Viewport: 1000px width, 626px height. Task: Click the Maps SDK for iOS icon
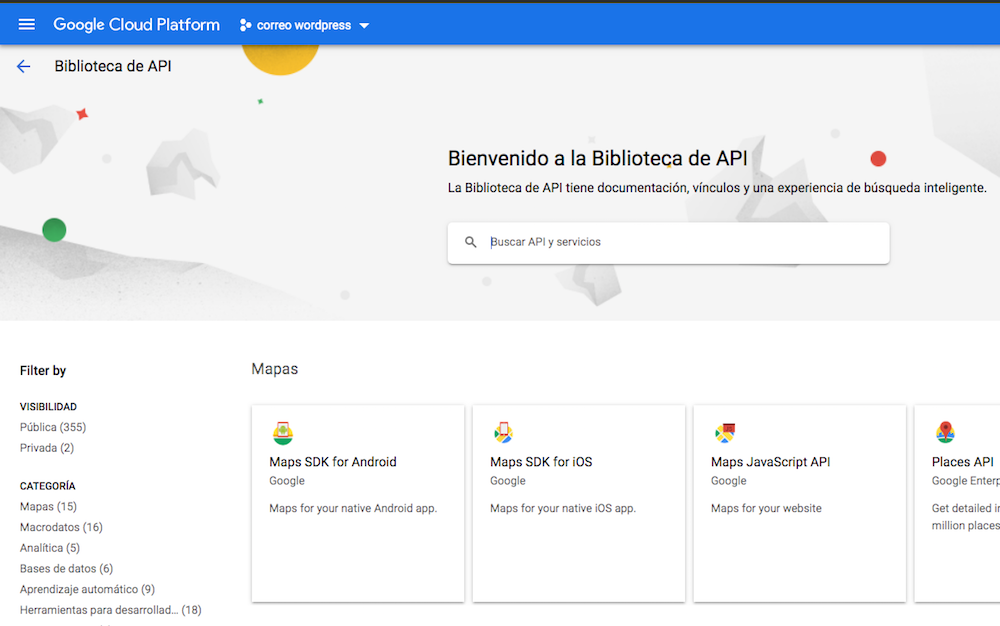(x=503, y=433)
